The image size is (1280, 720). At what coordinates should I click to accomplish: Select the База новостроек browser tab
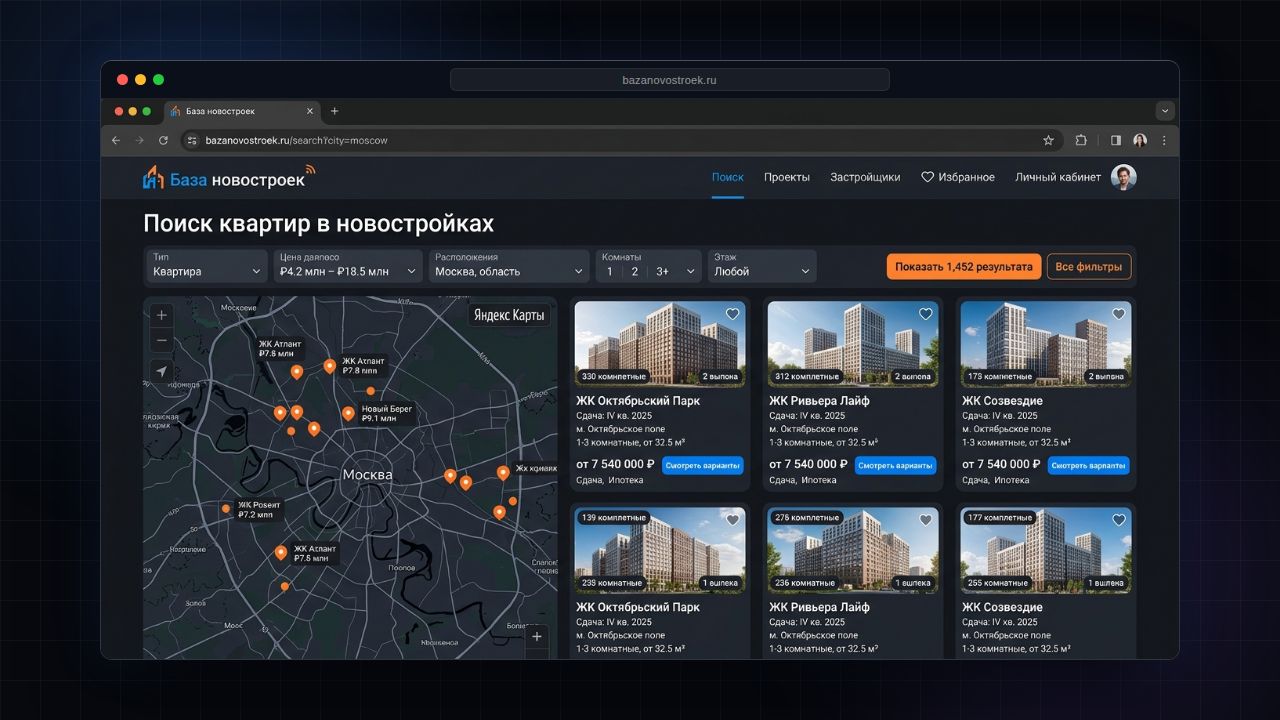(x=243, y=111)
